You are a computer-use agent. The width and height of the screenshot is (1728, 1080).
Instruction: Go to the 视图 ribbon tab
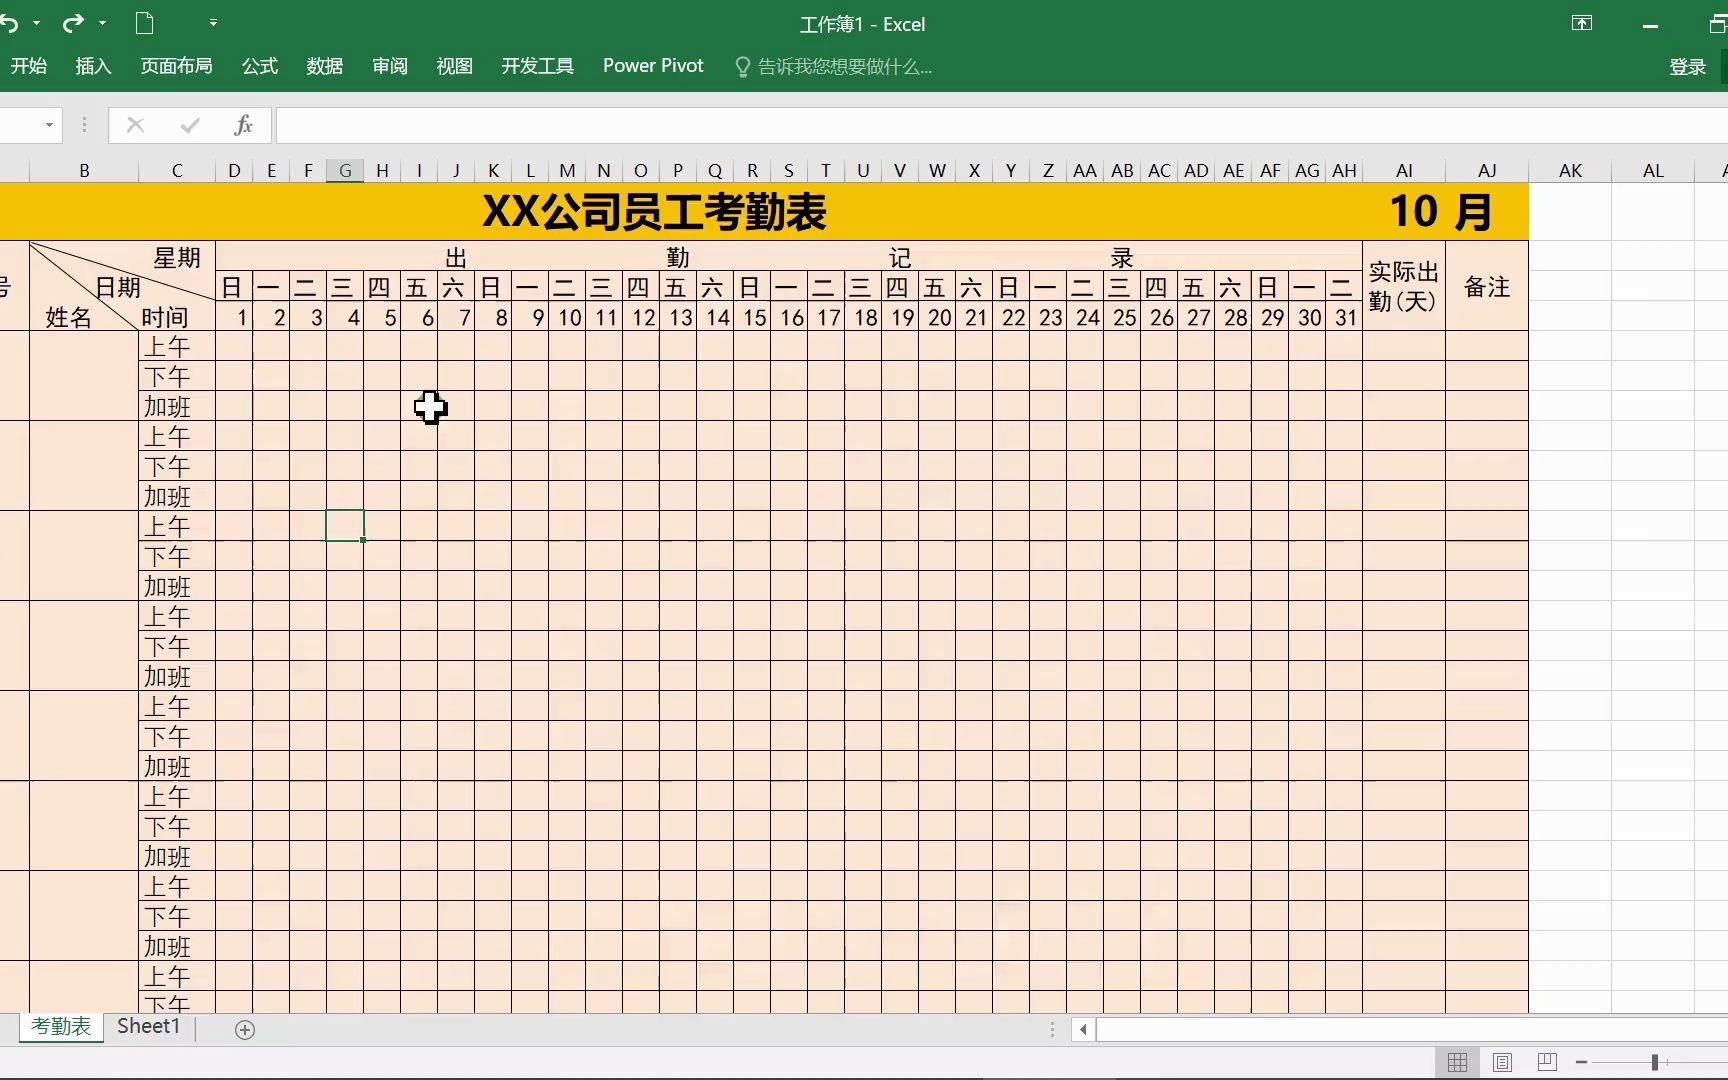(454, 66)
